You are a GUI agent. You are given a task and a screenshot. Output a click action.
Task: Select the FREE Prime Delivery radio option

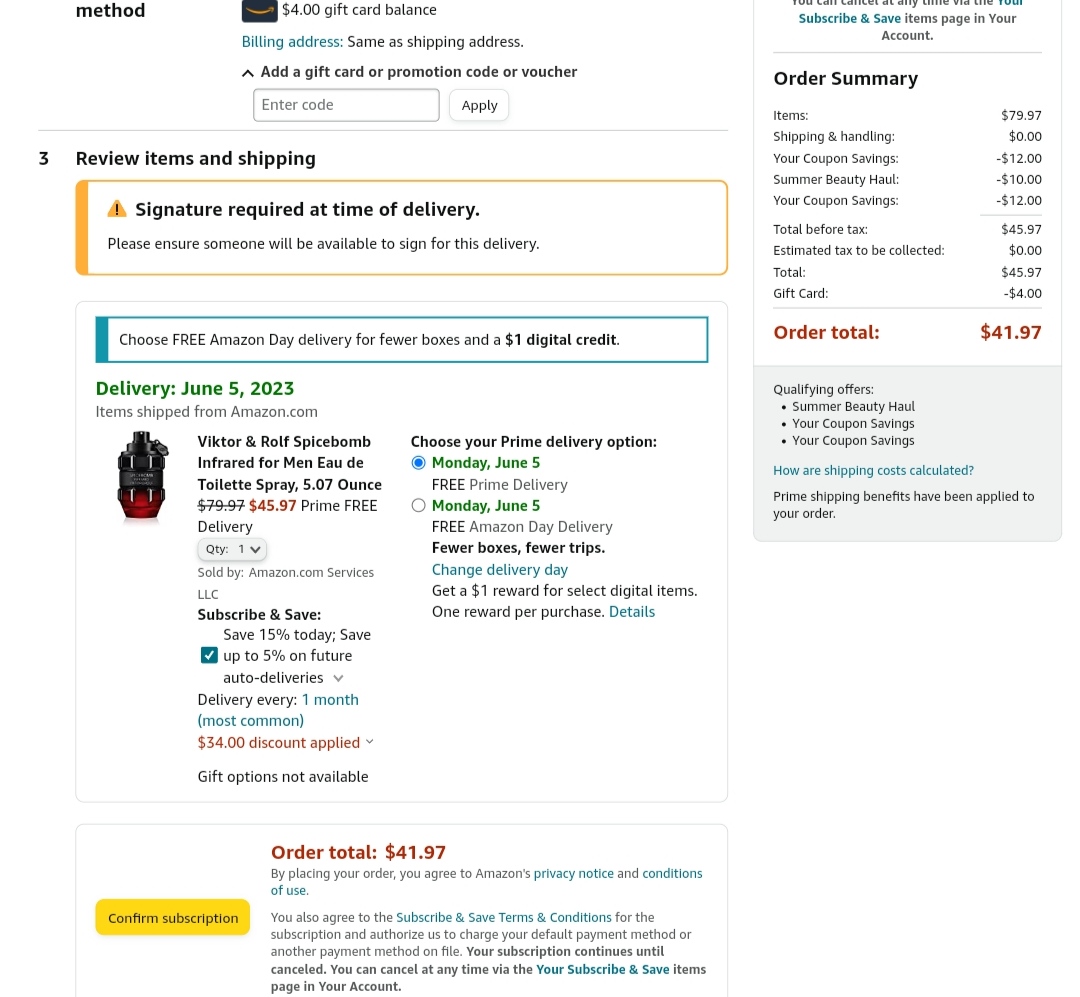pos(419,463)
